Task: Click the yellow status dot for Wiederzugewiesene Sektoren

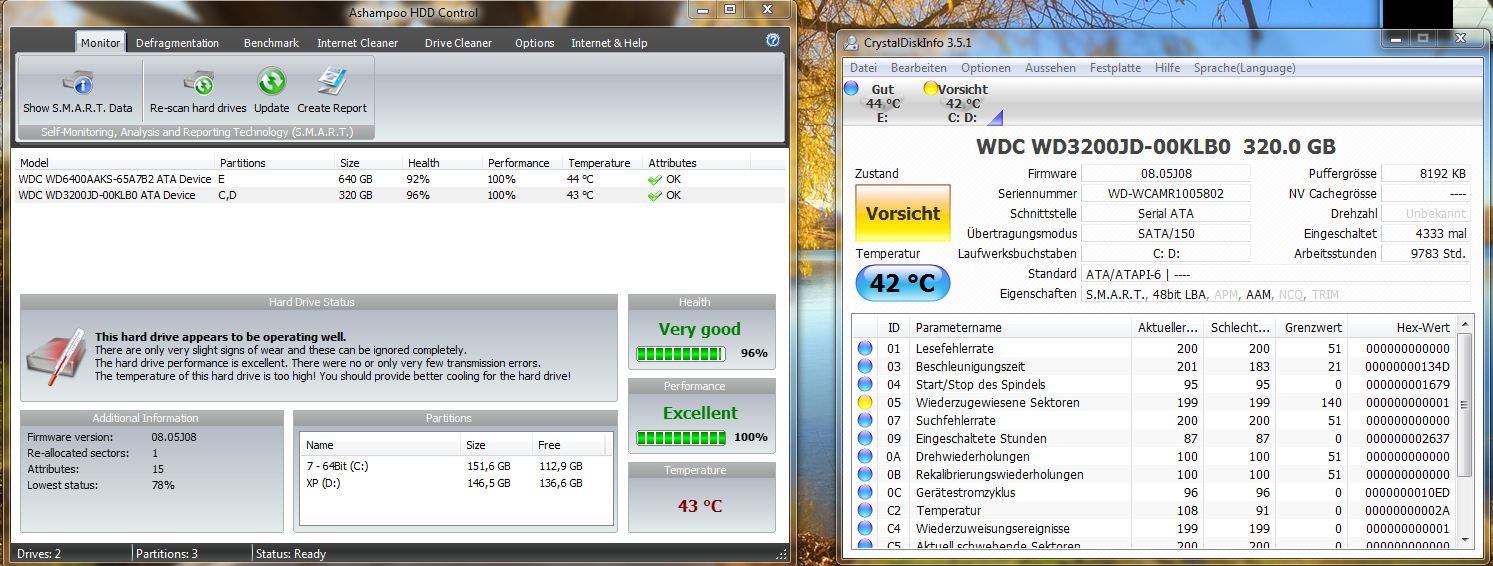Action: click(x=865, y=402)
